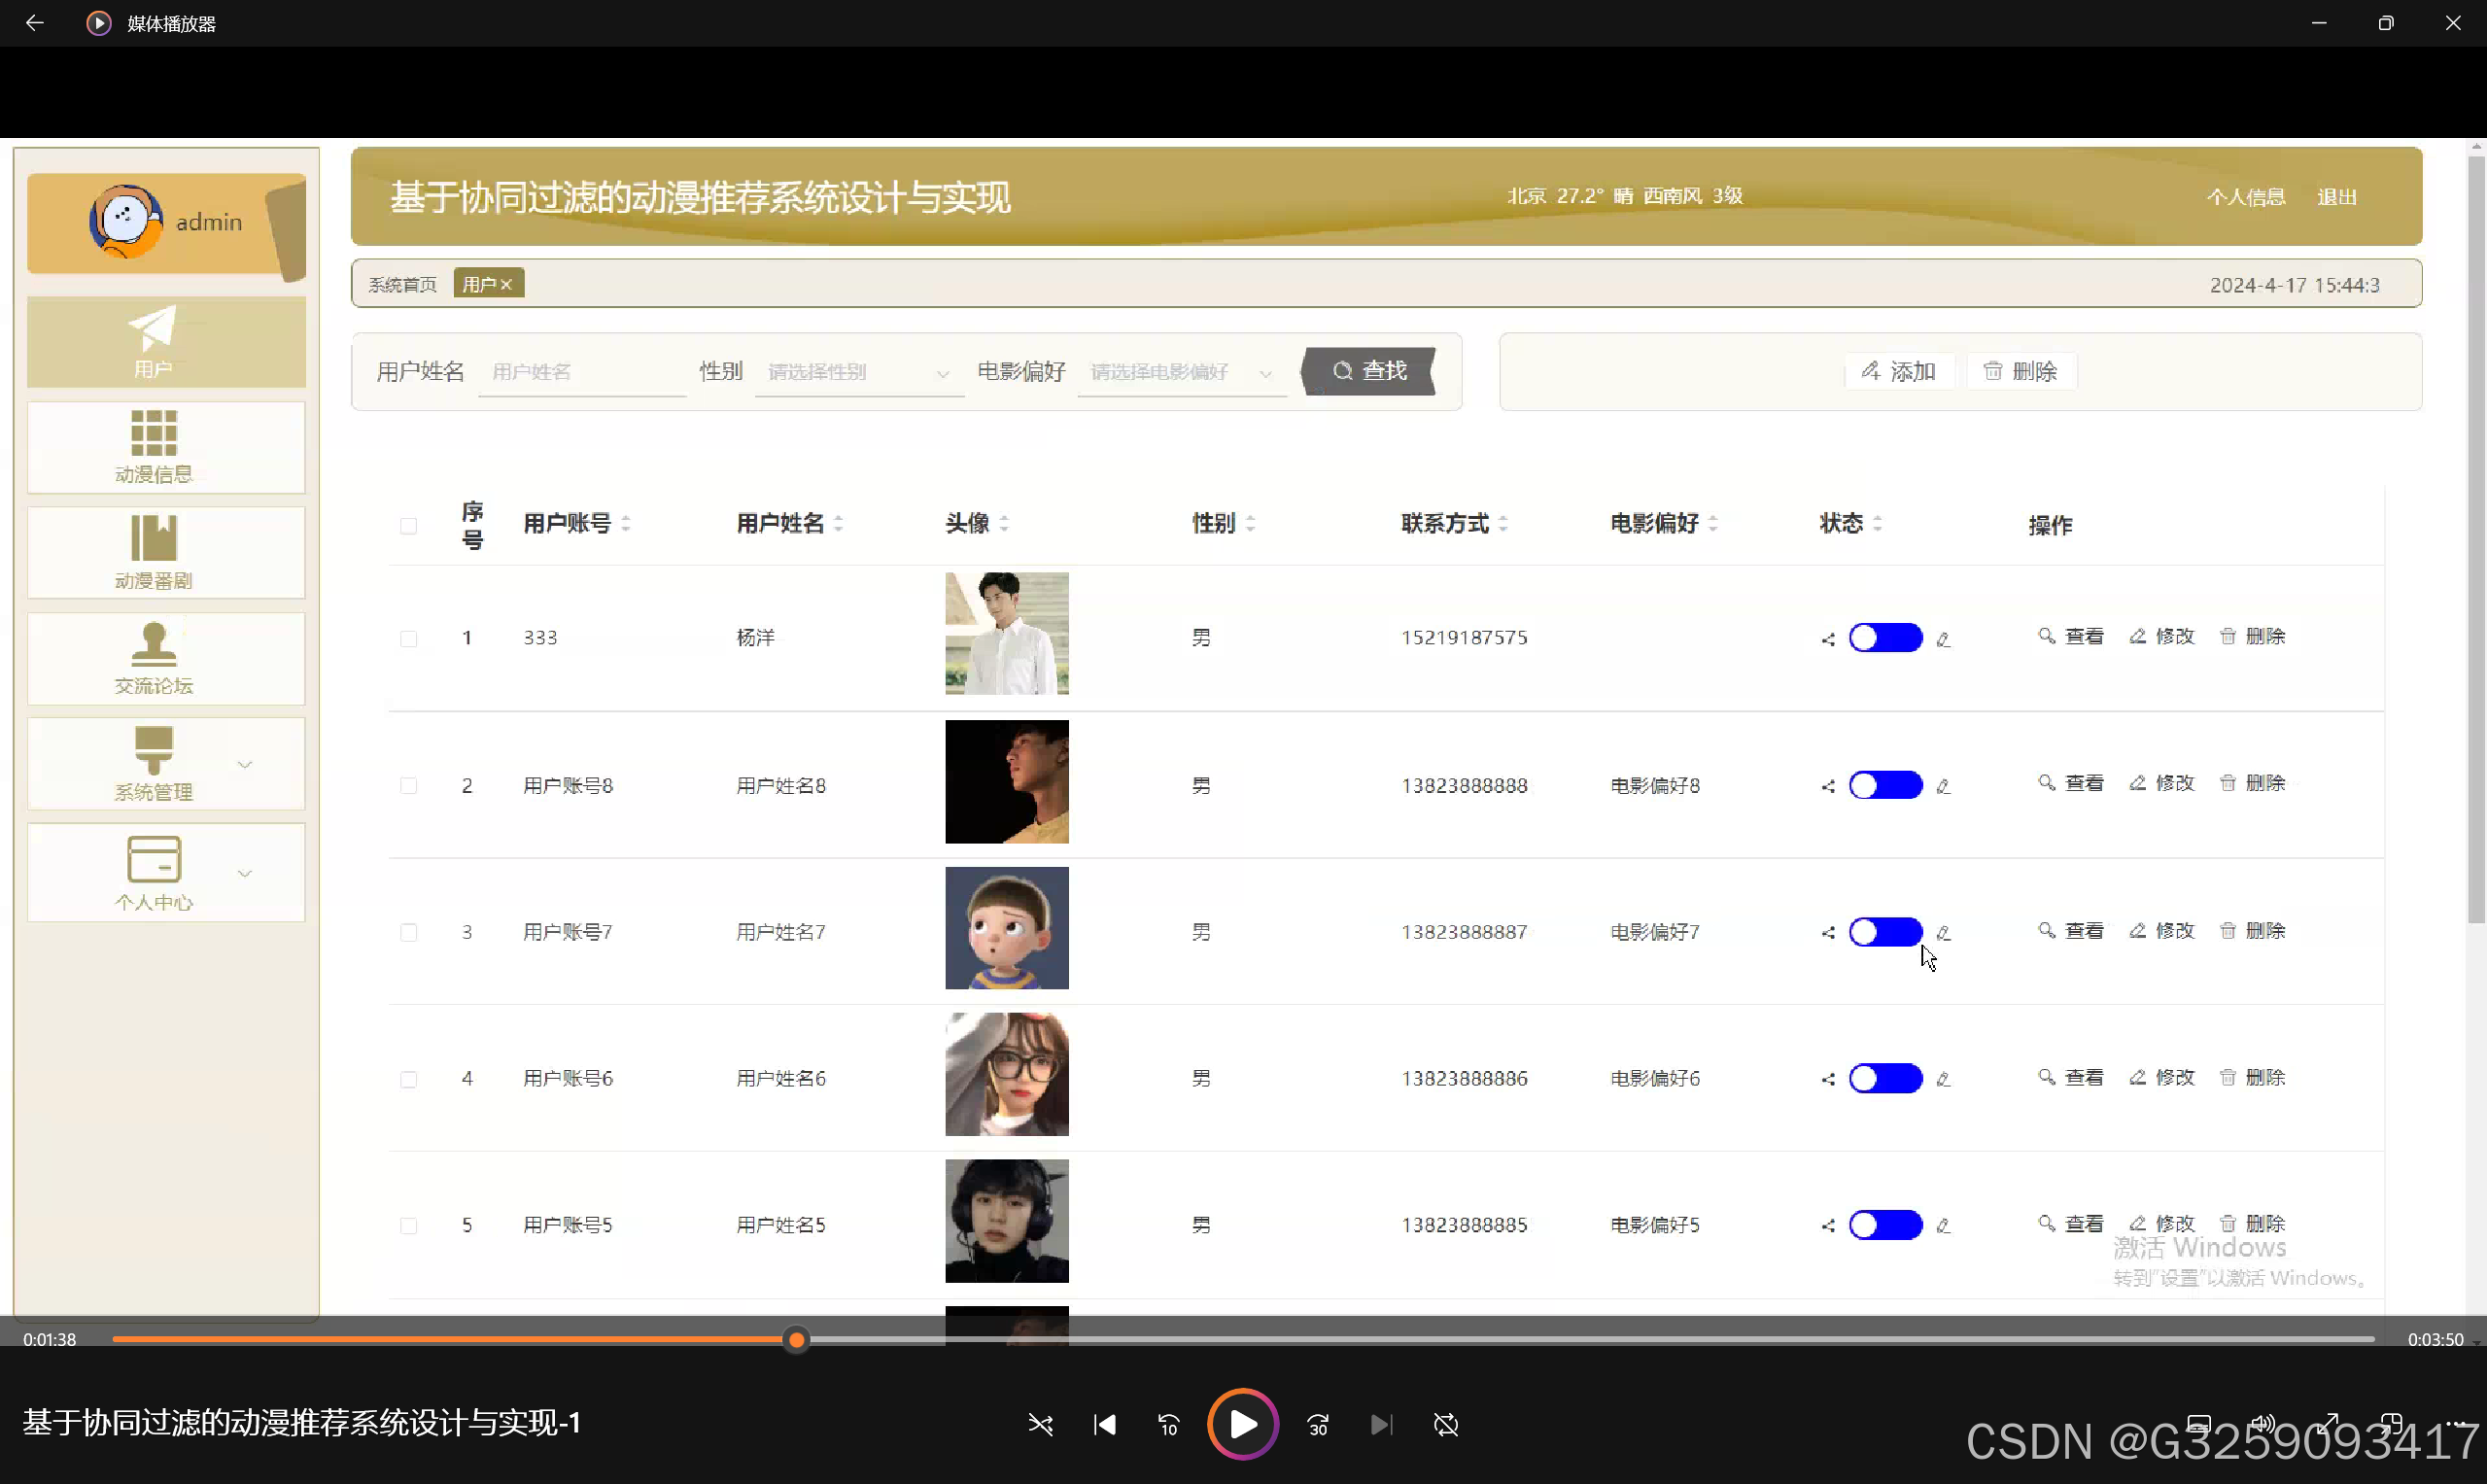Click the 用户姓名 input field
The height and width of the screenshot is (1484, 2487).
(x=582, y=372)
